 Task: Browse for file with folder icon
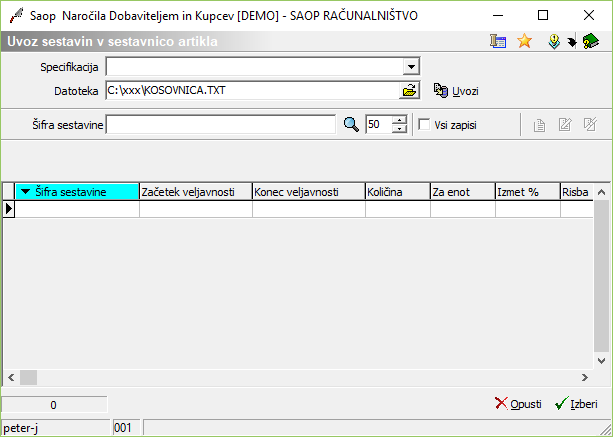click(x=409, y=91)
